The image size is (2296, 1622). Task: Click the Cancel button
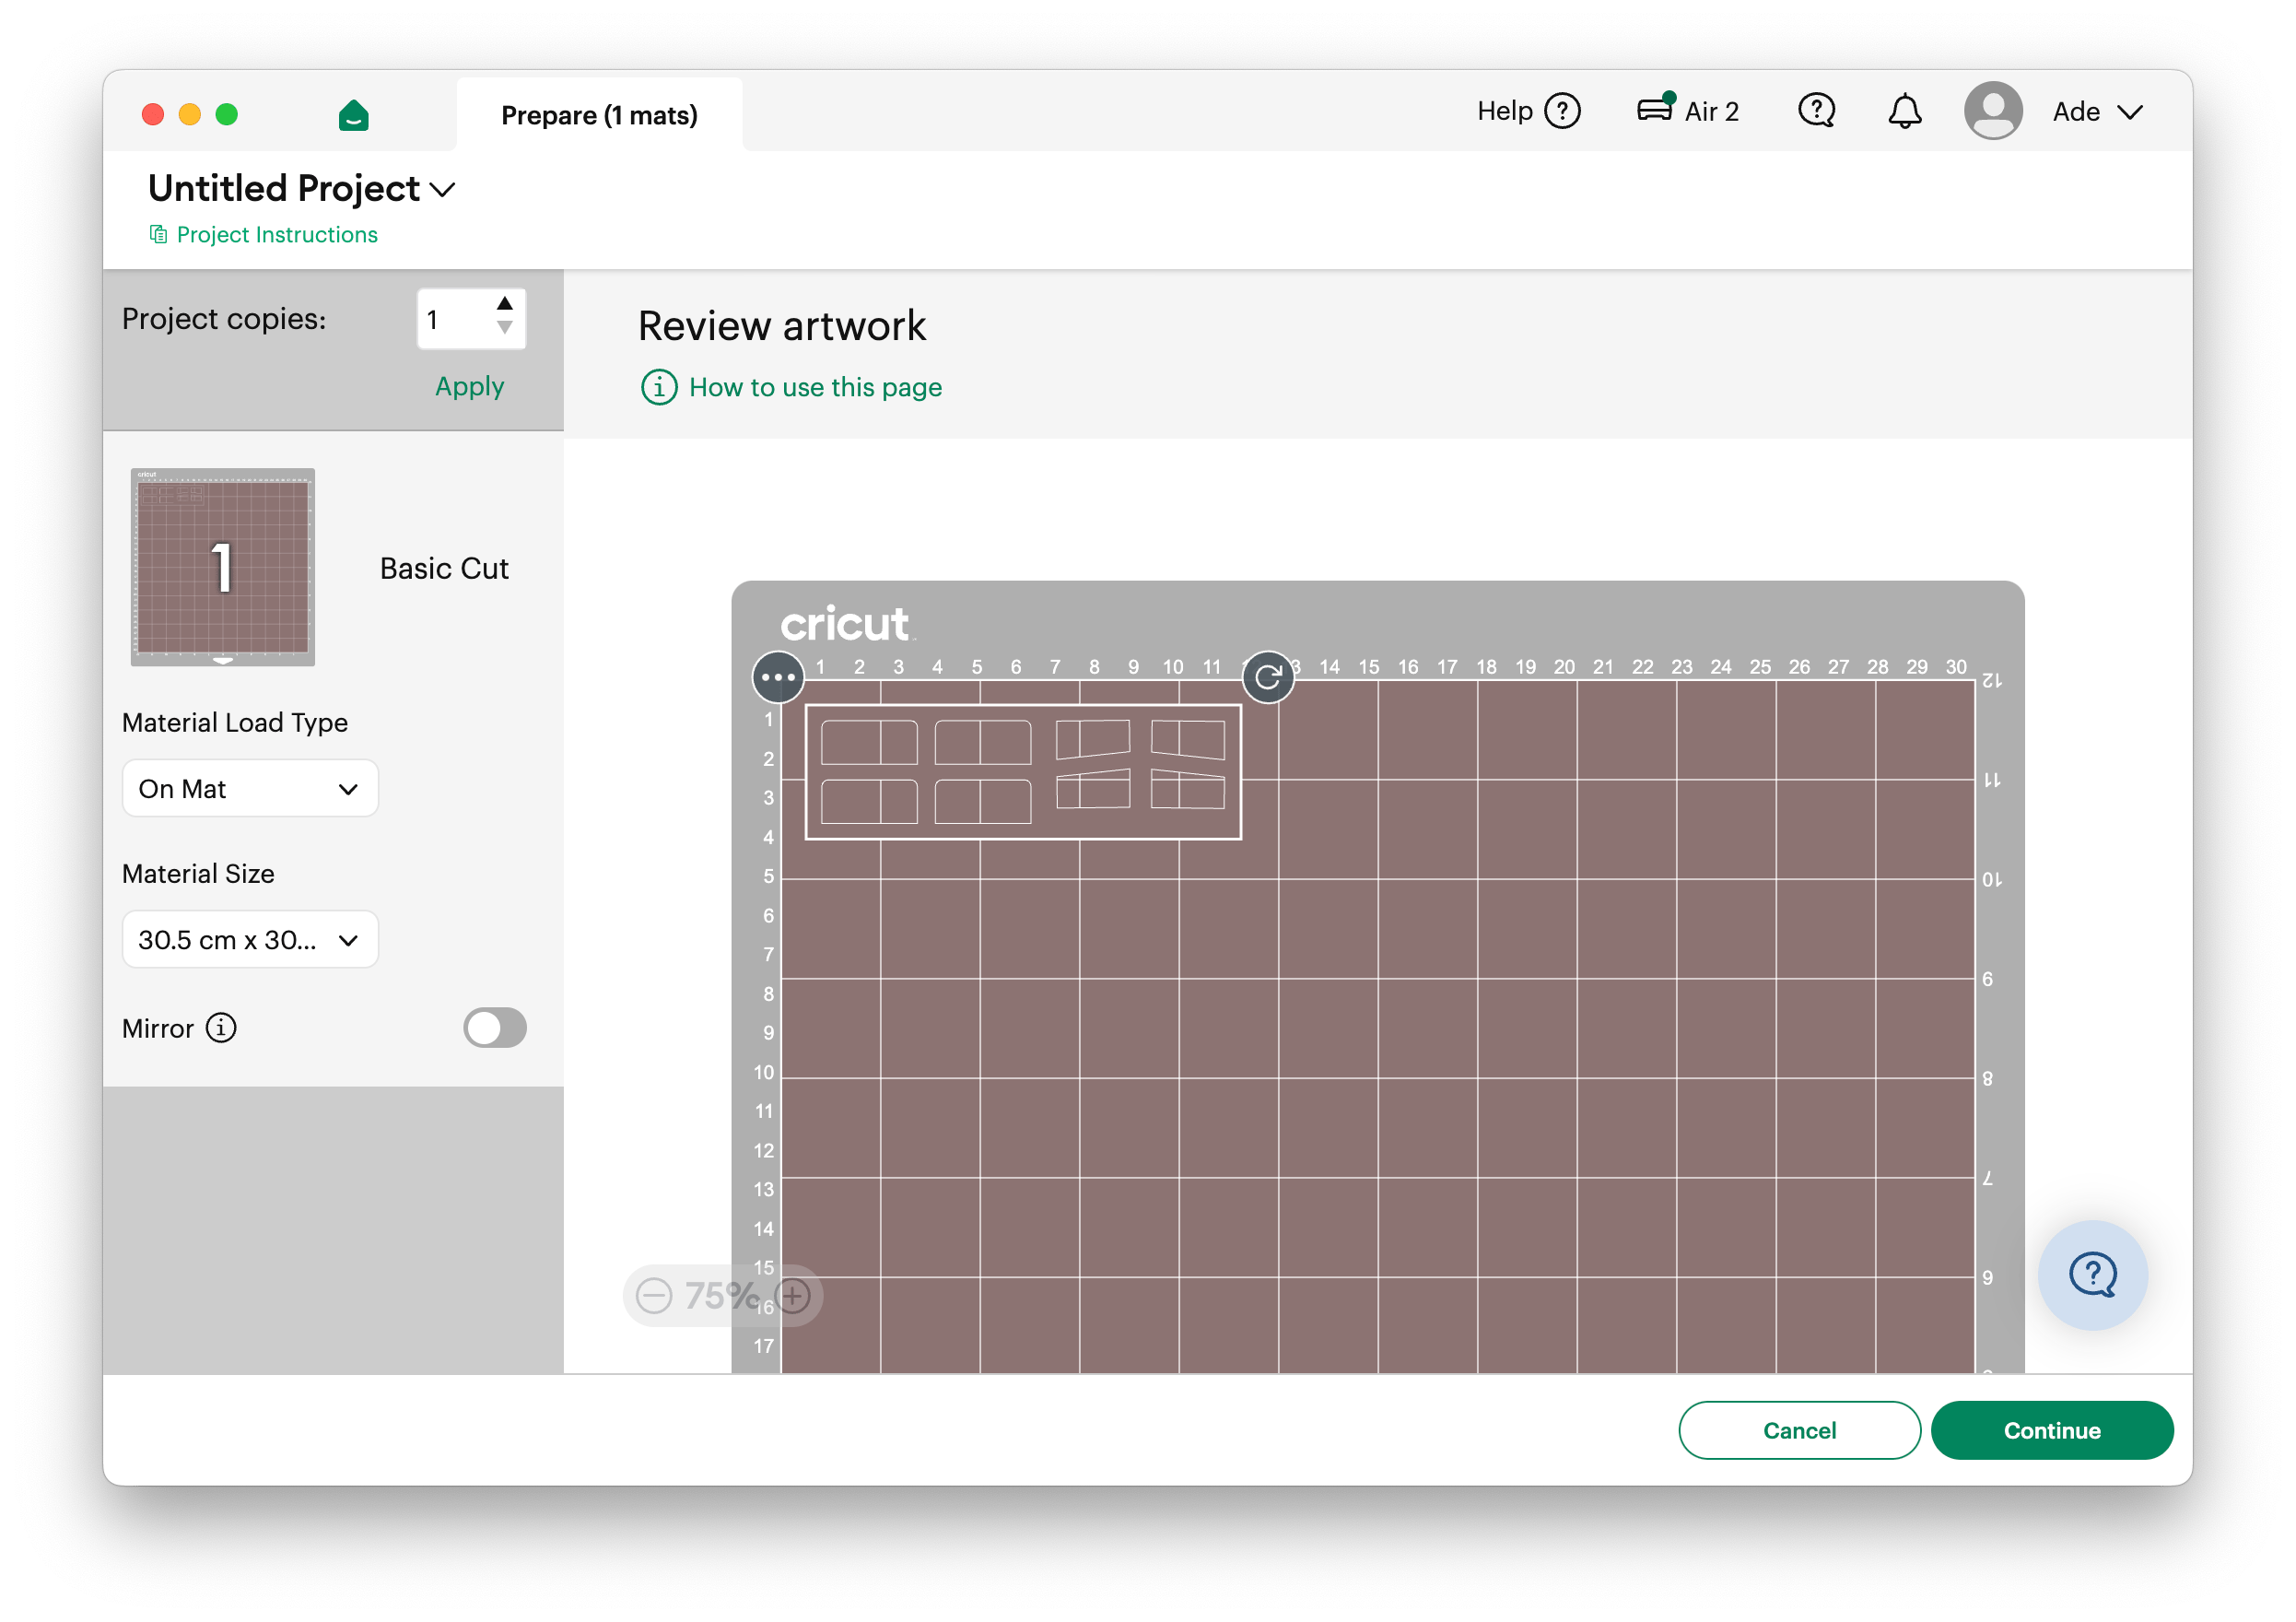[x=1799, y=1431]
